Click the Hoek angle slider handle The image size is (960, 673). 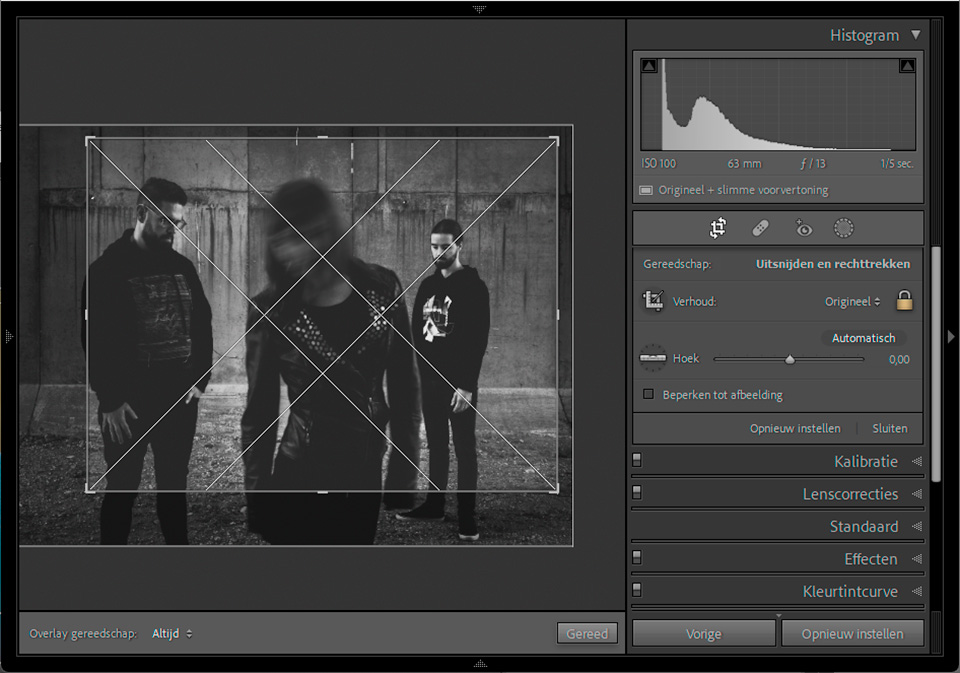click(x=790, y=359)
